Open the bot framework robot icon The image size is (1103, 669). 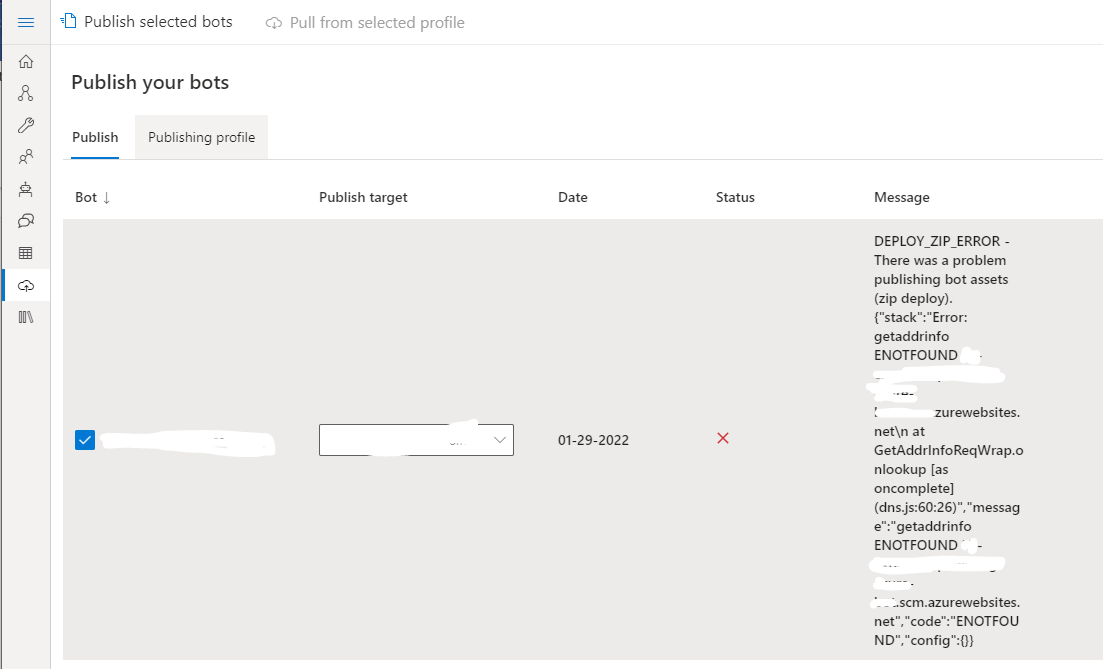click(26, 188)
